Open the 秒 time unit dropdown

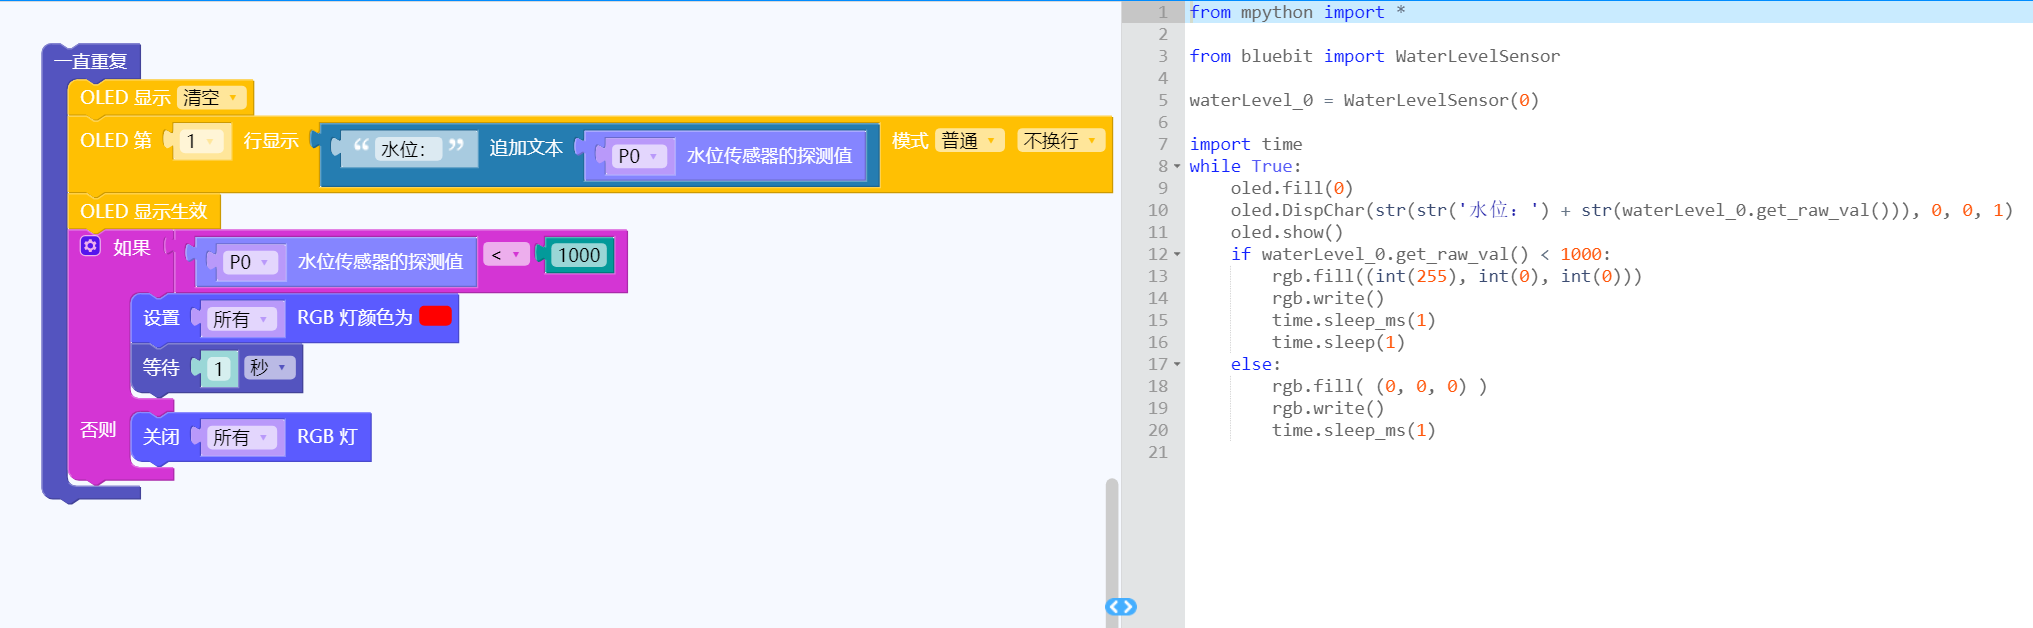[269, 368]
